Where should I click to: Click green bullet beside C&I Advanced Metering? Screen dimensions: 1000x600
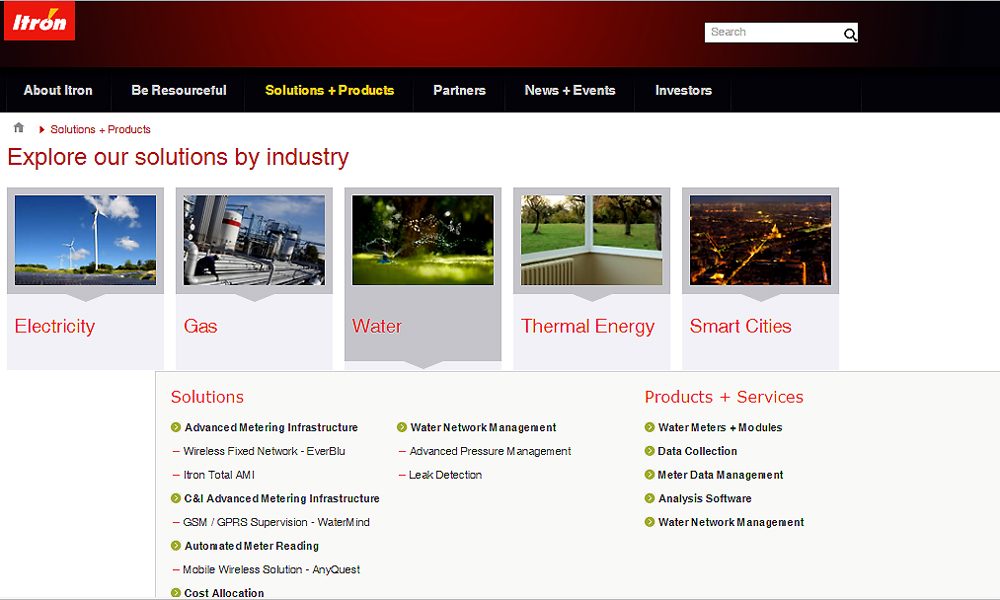pos(176,499)
